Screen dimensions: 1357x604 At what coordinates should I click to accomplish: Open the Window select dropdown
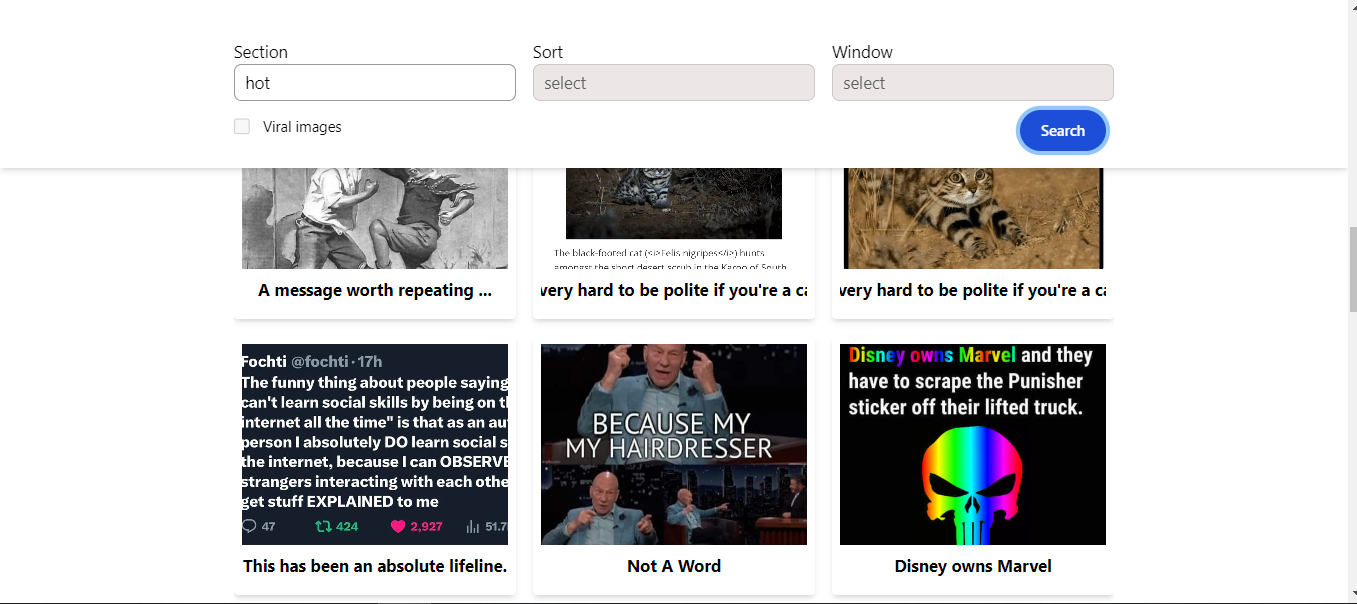pyautogui.click(x=973, y=83)
